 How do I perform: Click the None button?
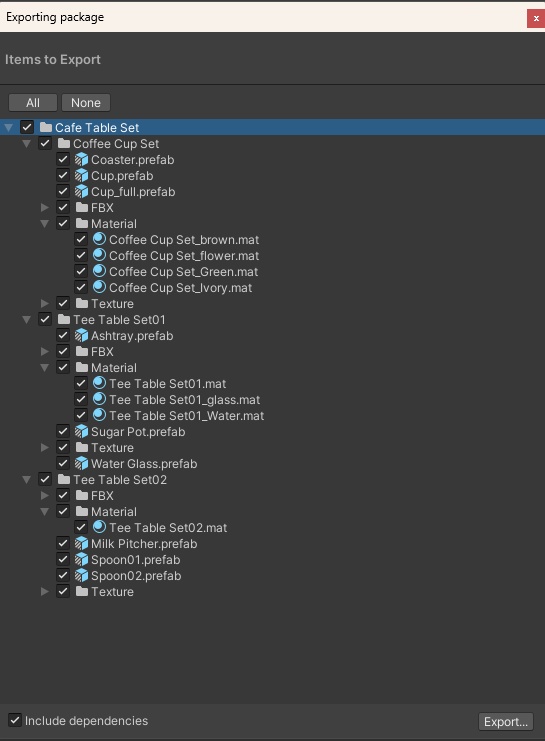[86, 103]
